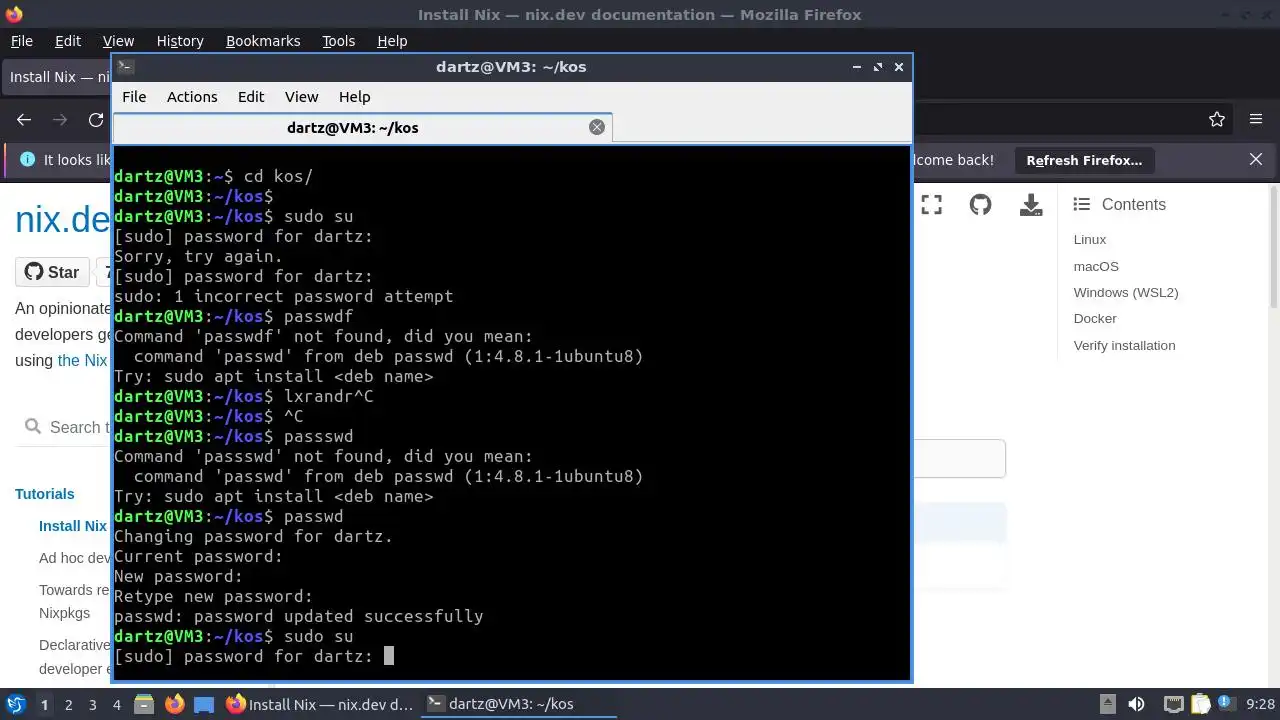Viewport: 1280px width, 720px height.
Task: Open Install Nix in the sidebar
Action: (x=73, y=526)
